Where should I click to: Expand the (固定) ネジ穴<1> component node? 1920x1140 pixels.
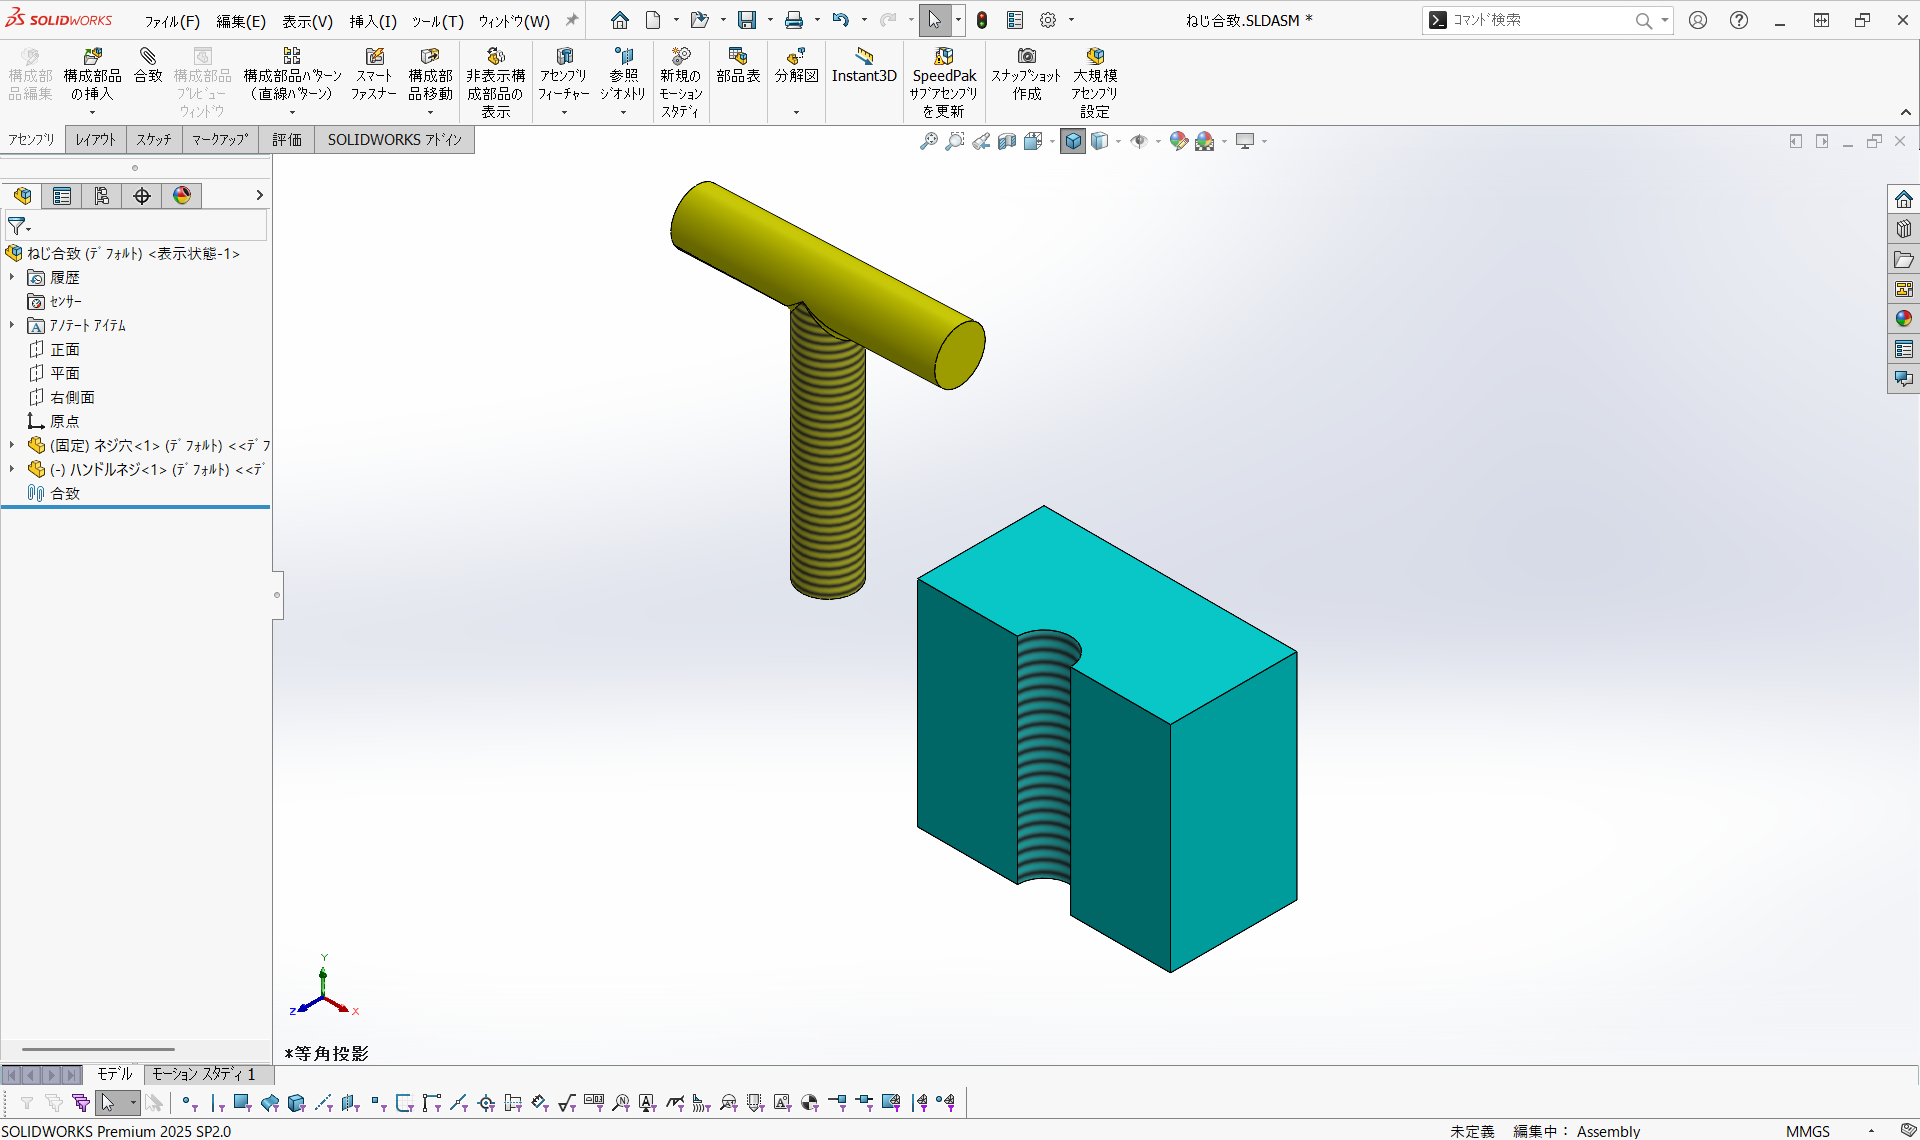point(12,445)
